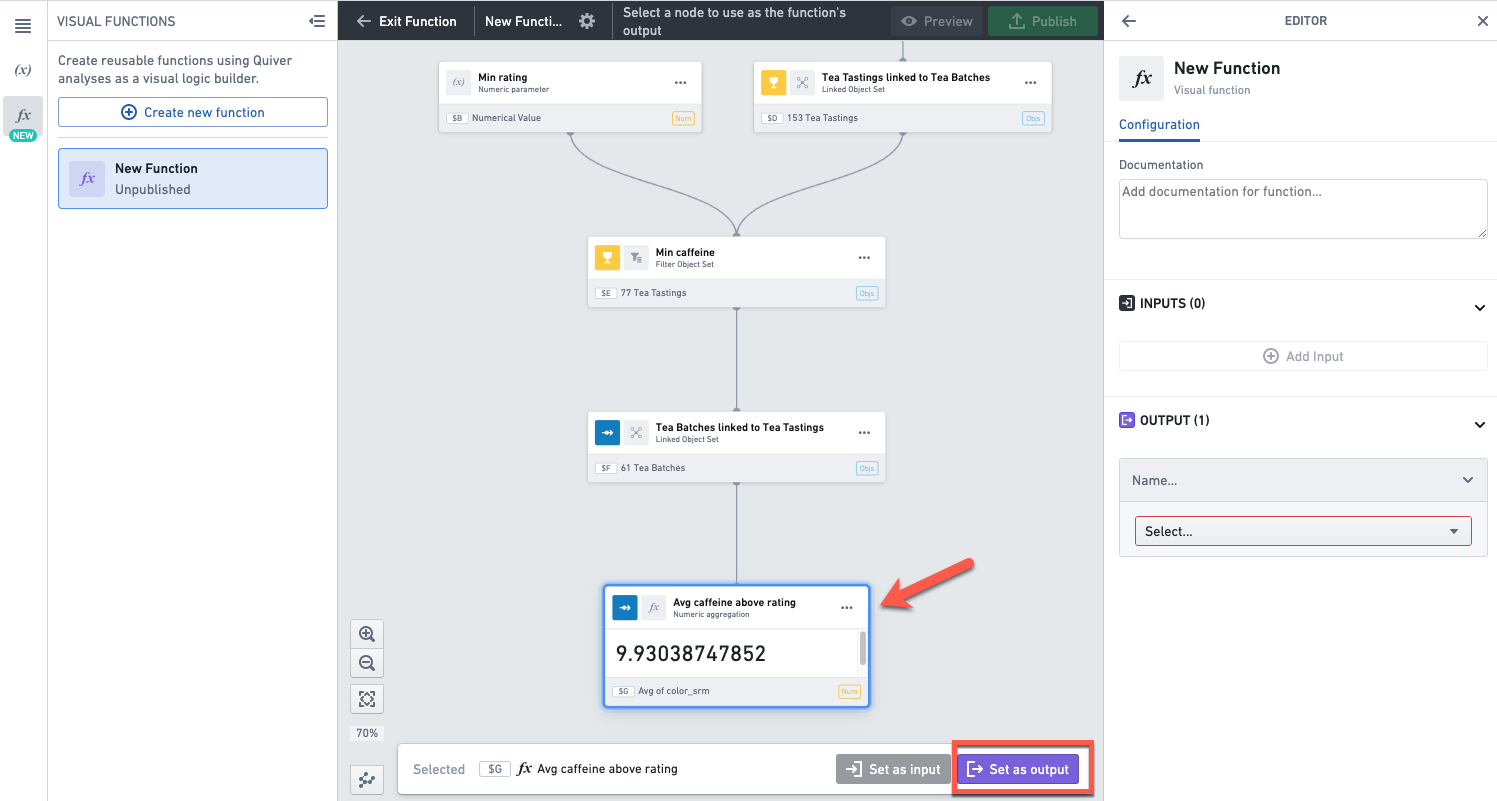The image size is (1497, 801).
Task: Close the Editor panel
Action: click(x=1482, y=21)
